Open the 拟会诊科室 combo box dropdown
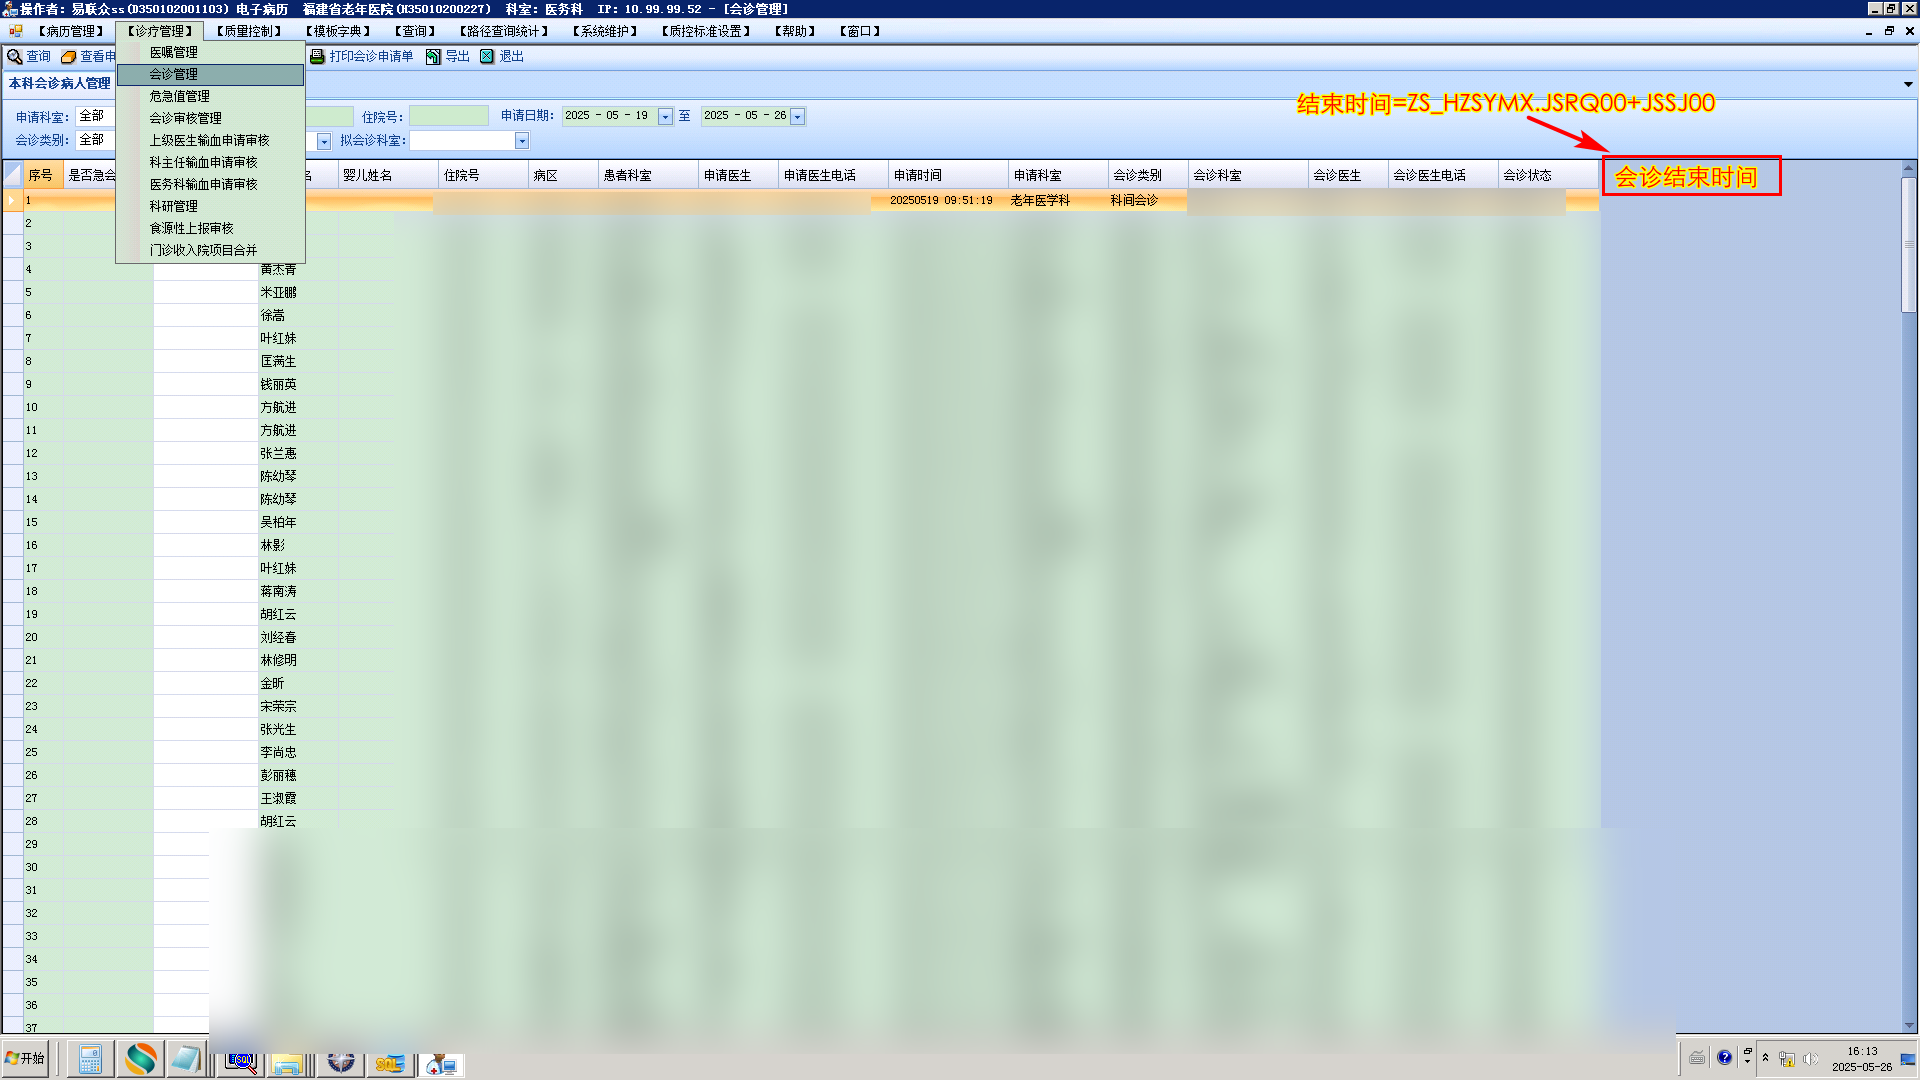The height and width of the screenshot is (1080, 1920). 521,141
